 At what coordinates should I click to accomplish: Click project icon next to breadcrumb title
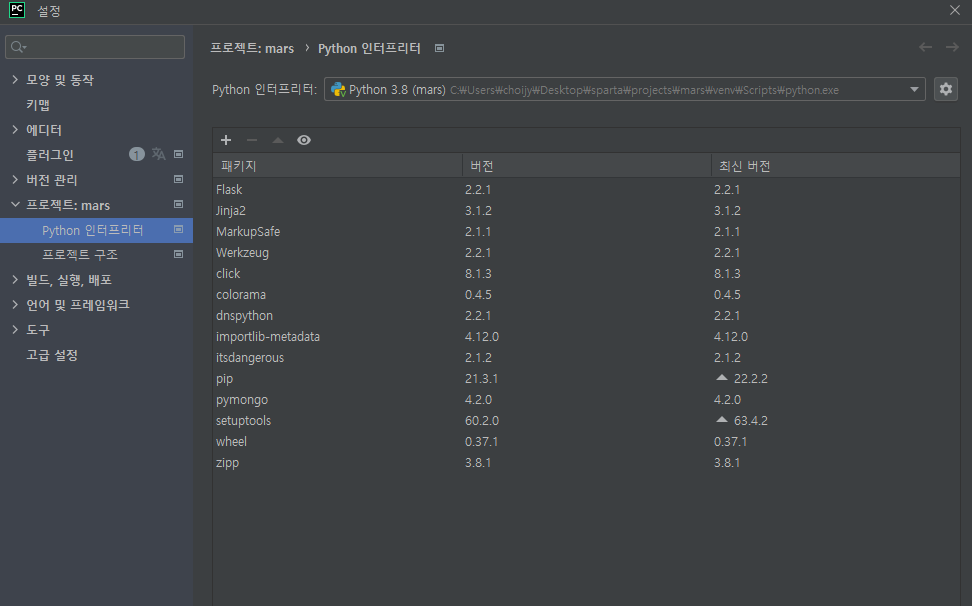(x=440, y=48)
